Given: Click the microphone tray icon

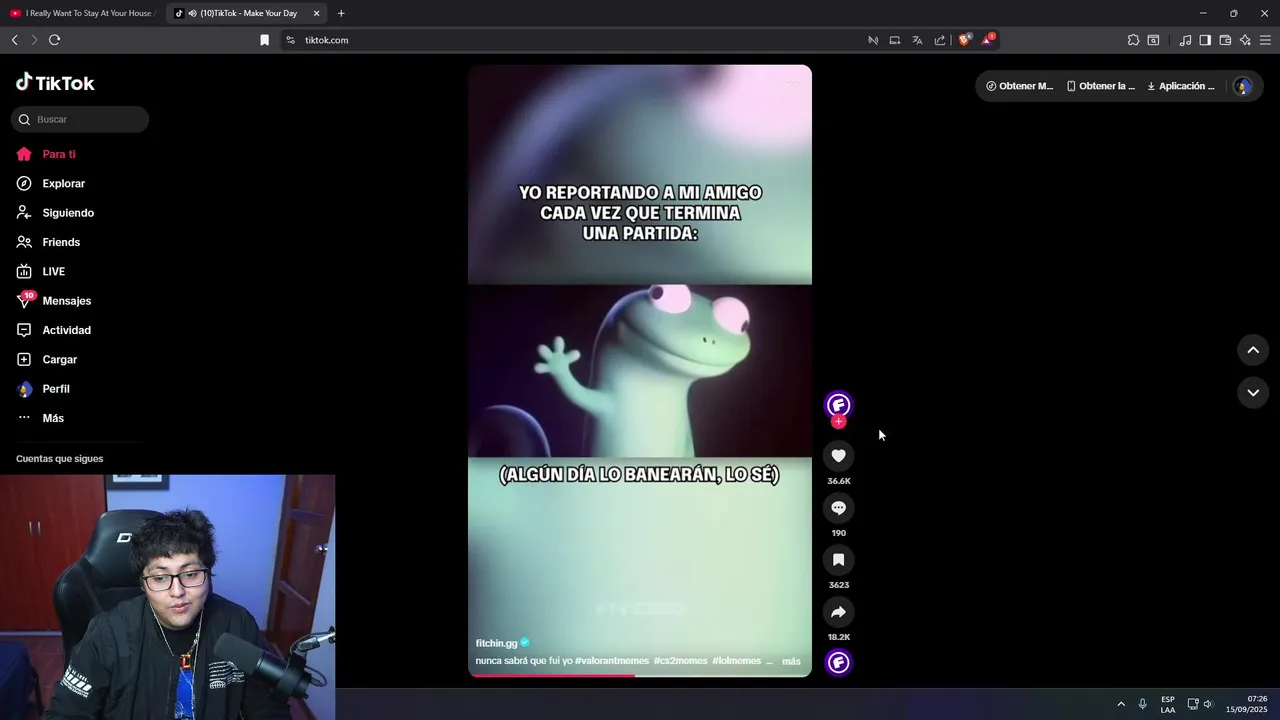Looking at the screenshot, I should [x=1142, y=704].
